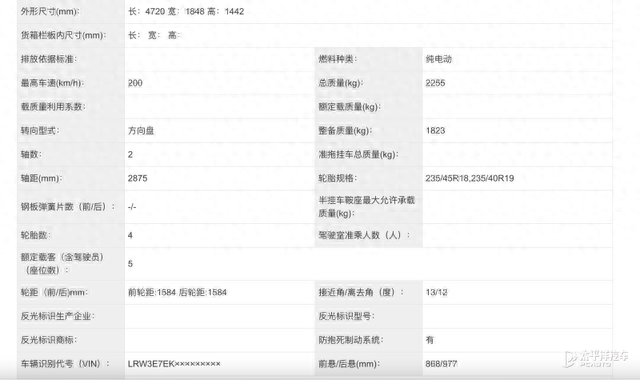Click the 防抱死制动系统 label
Viewport: 640px width, 380px height.
(x=351, y=340)
